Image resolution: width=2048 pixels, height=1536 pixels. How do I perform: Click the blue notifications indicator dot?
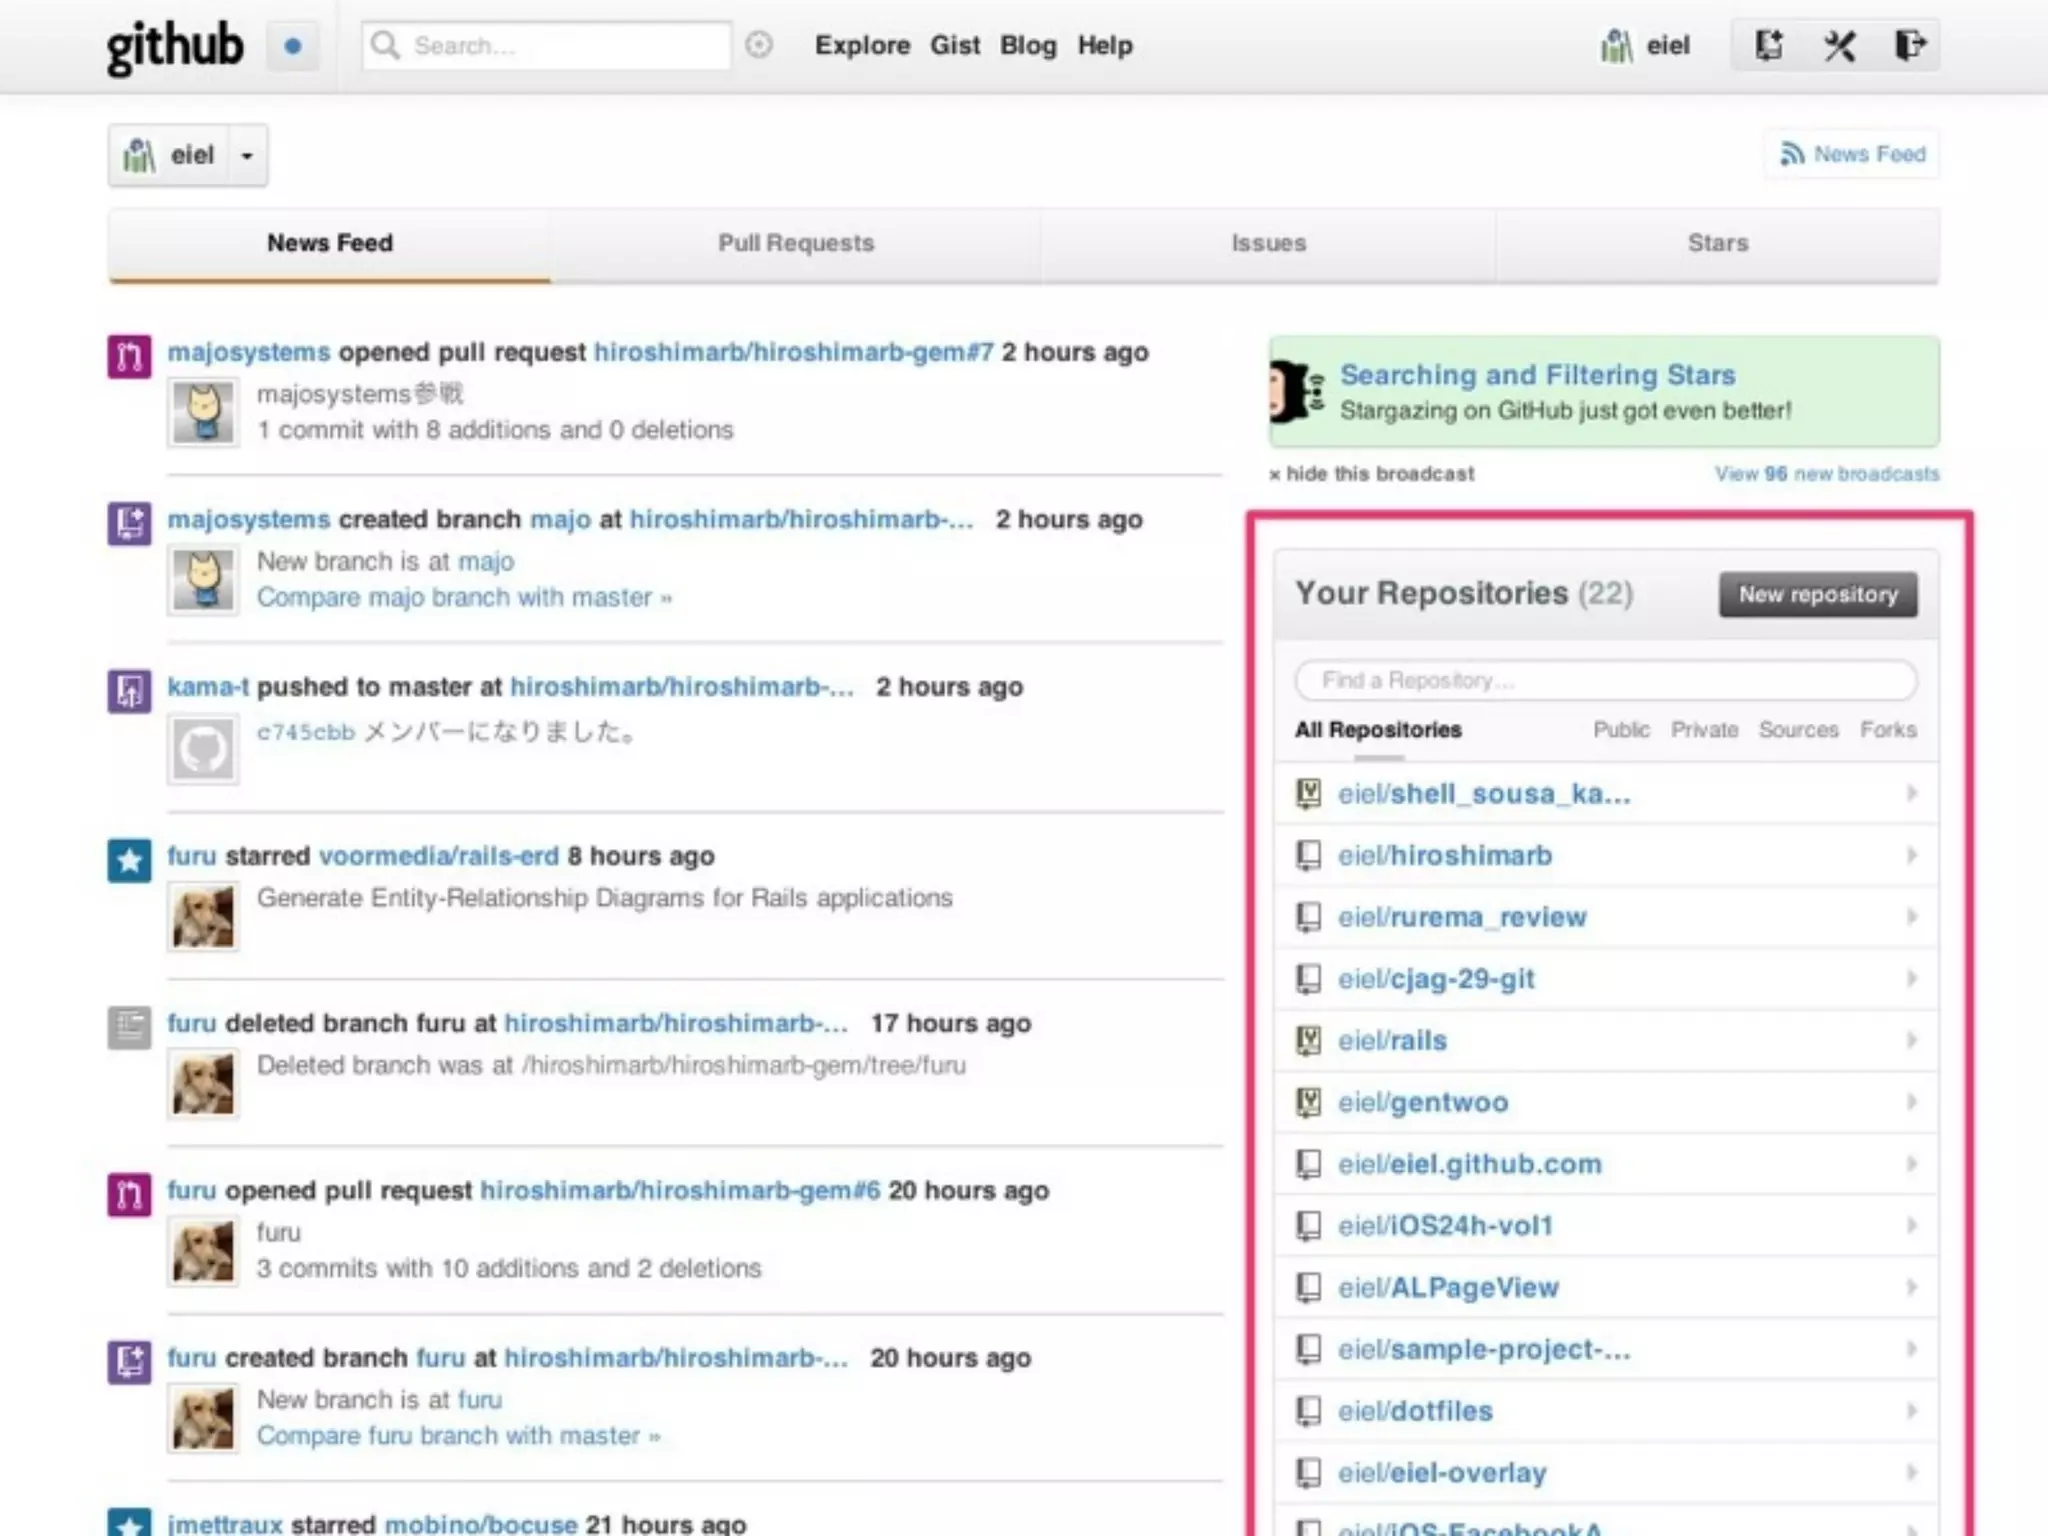[293, 46]
